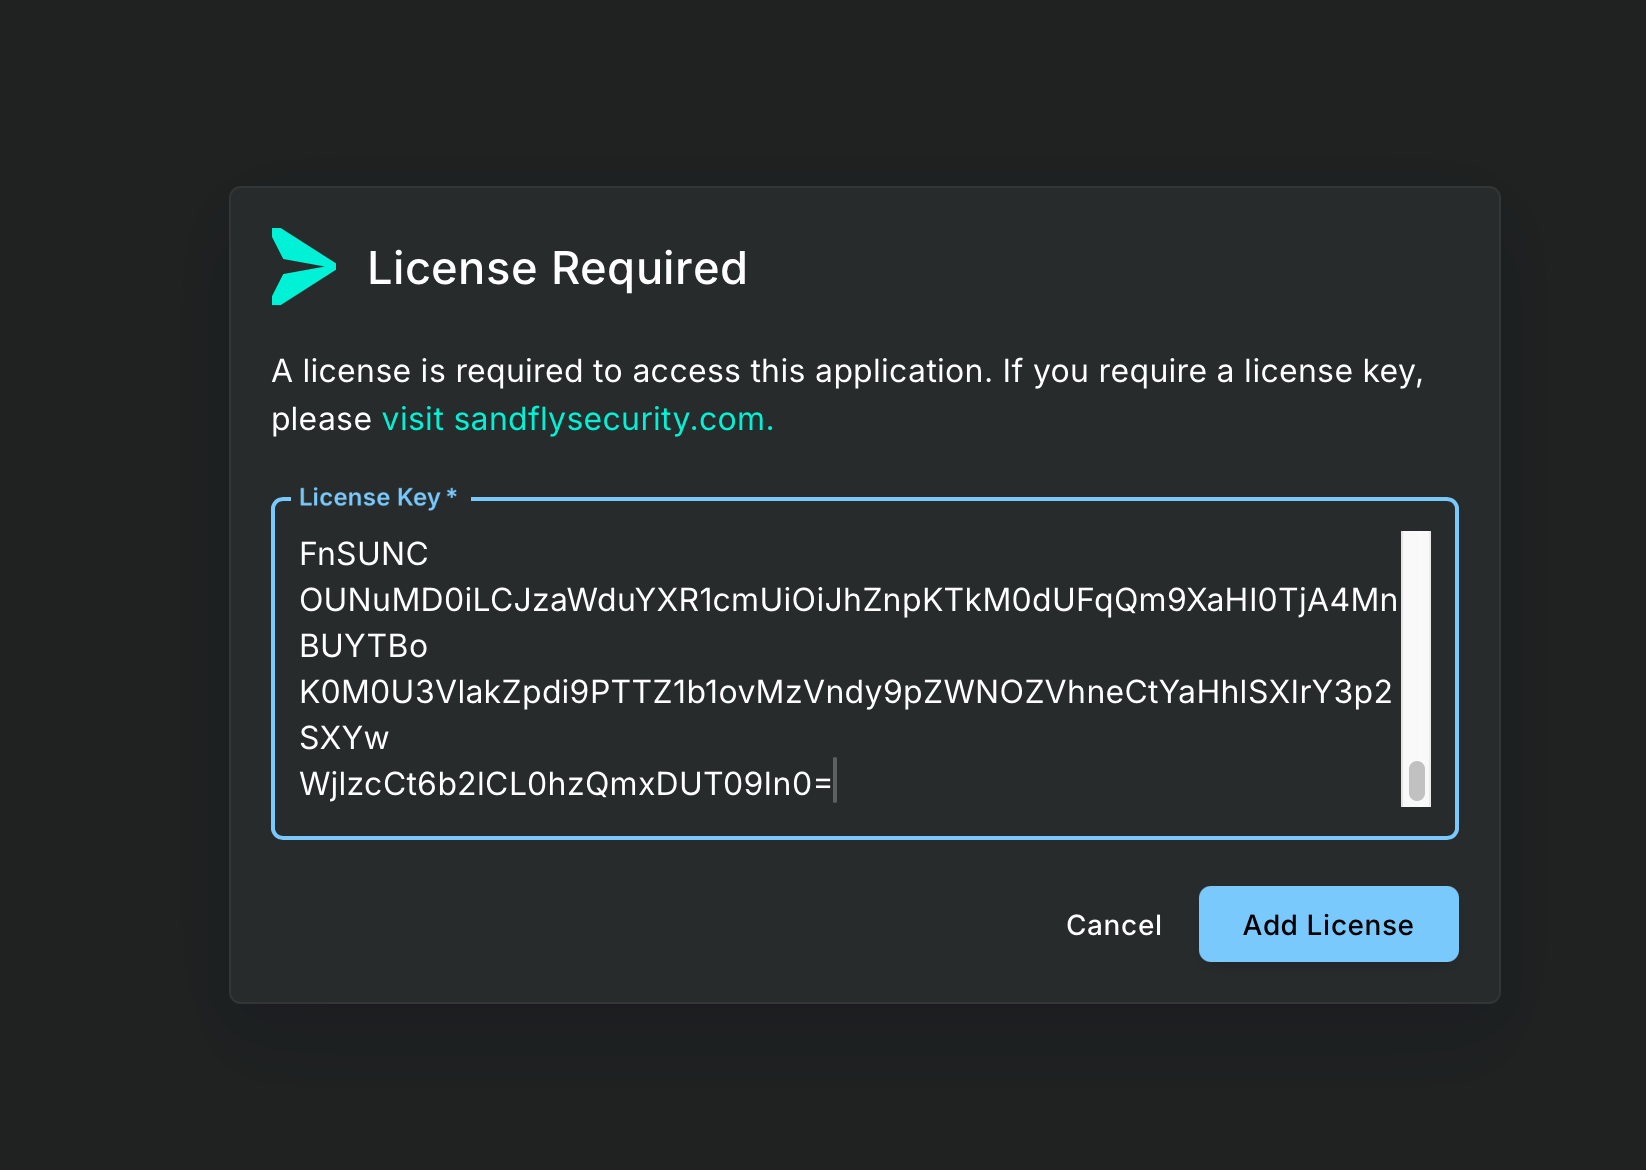This screenshot has width=1646, height=1170.
Task: Click the License Required heading
Action: click(557, 268)
